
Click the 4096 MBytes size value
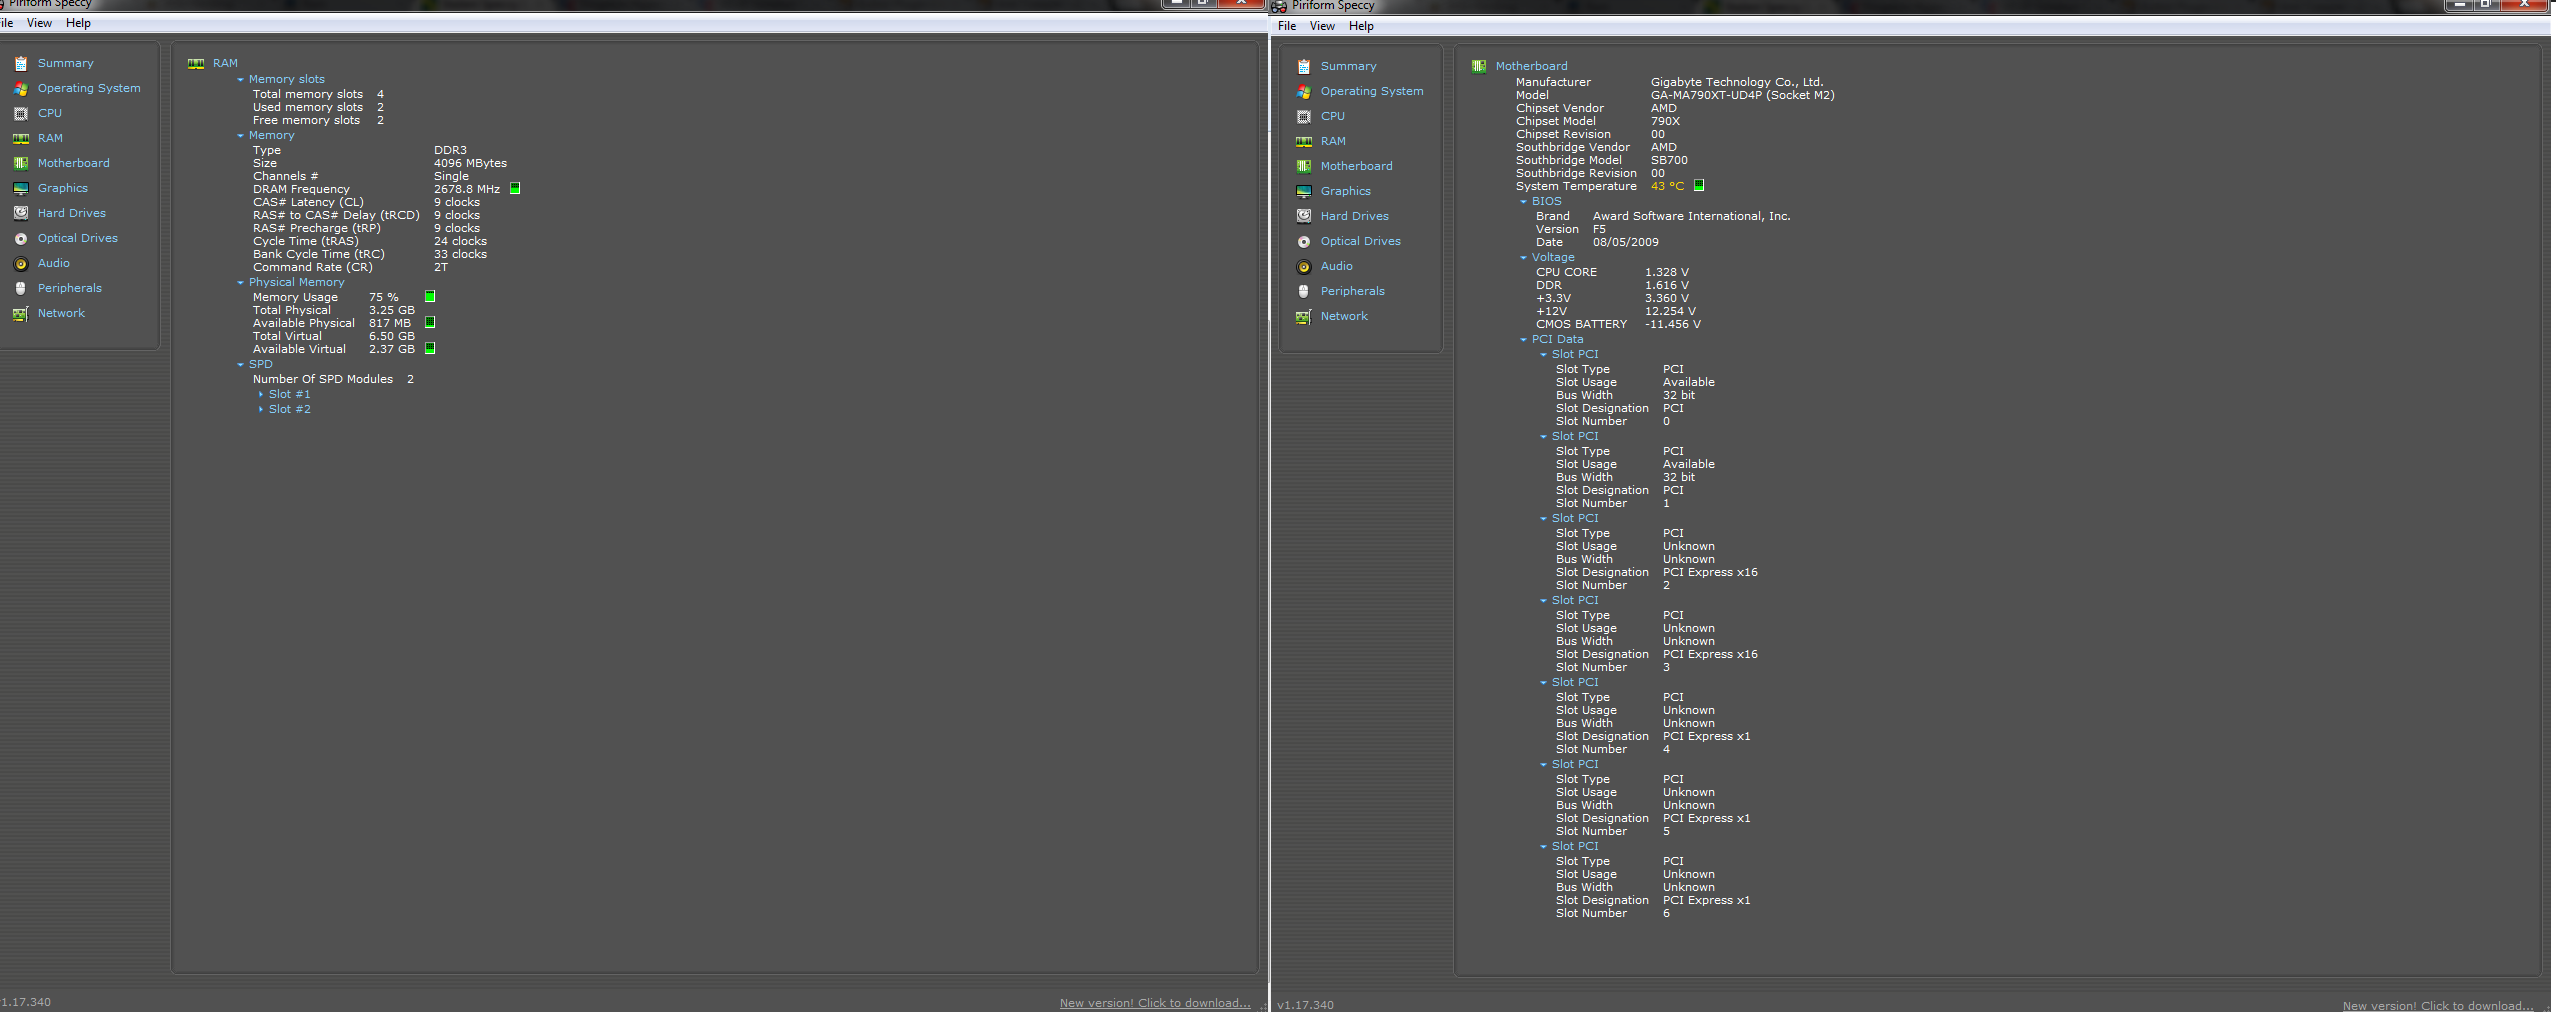pyautogui.click(x=470, y=163)
